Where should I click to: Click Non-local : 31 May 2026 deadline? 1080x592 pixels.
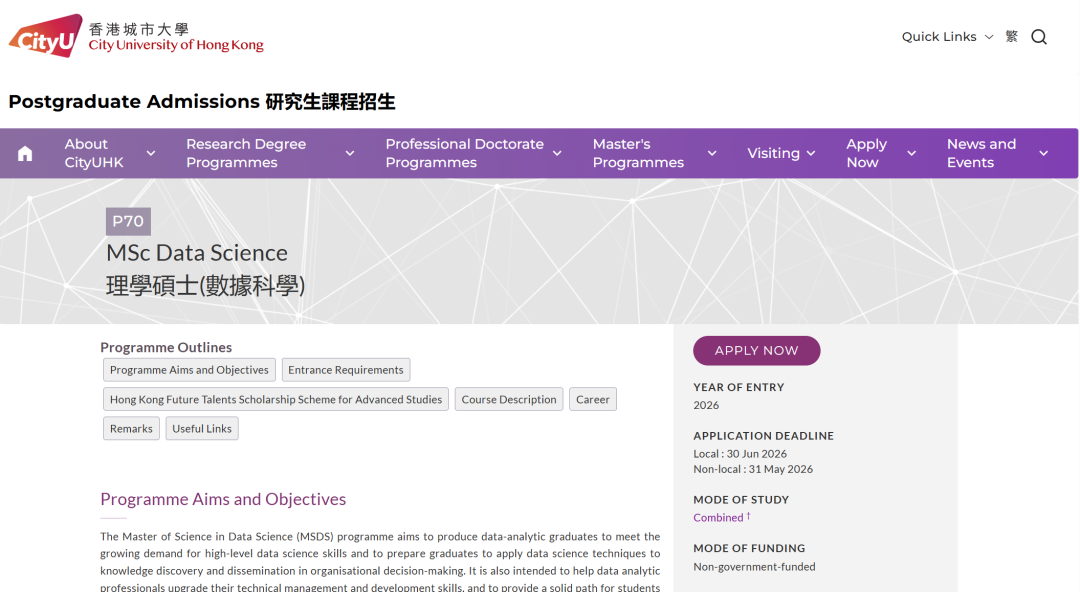(753, 469)
